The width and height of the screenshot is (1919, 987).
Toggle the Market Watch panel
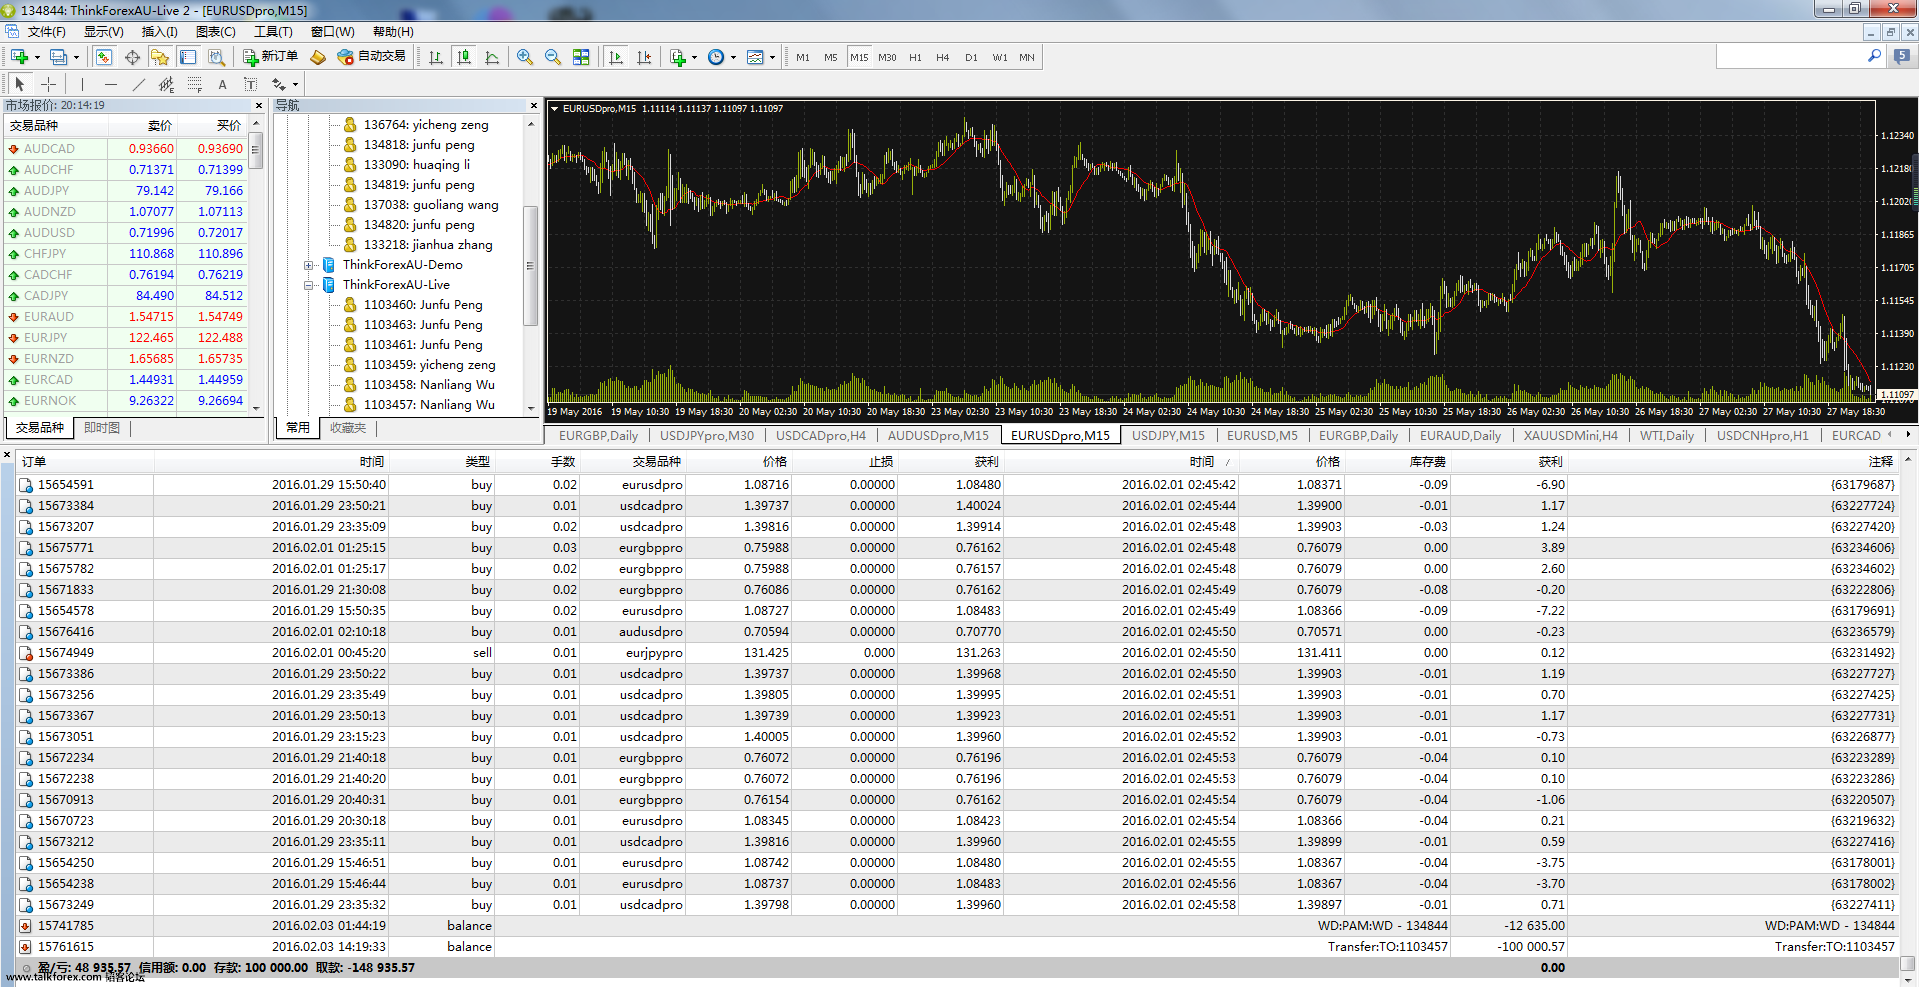tap(104, 57)
